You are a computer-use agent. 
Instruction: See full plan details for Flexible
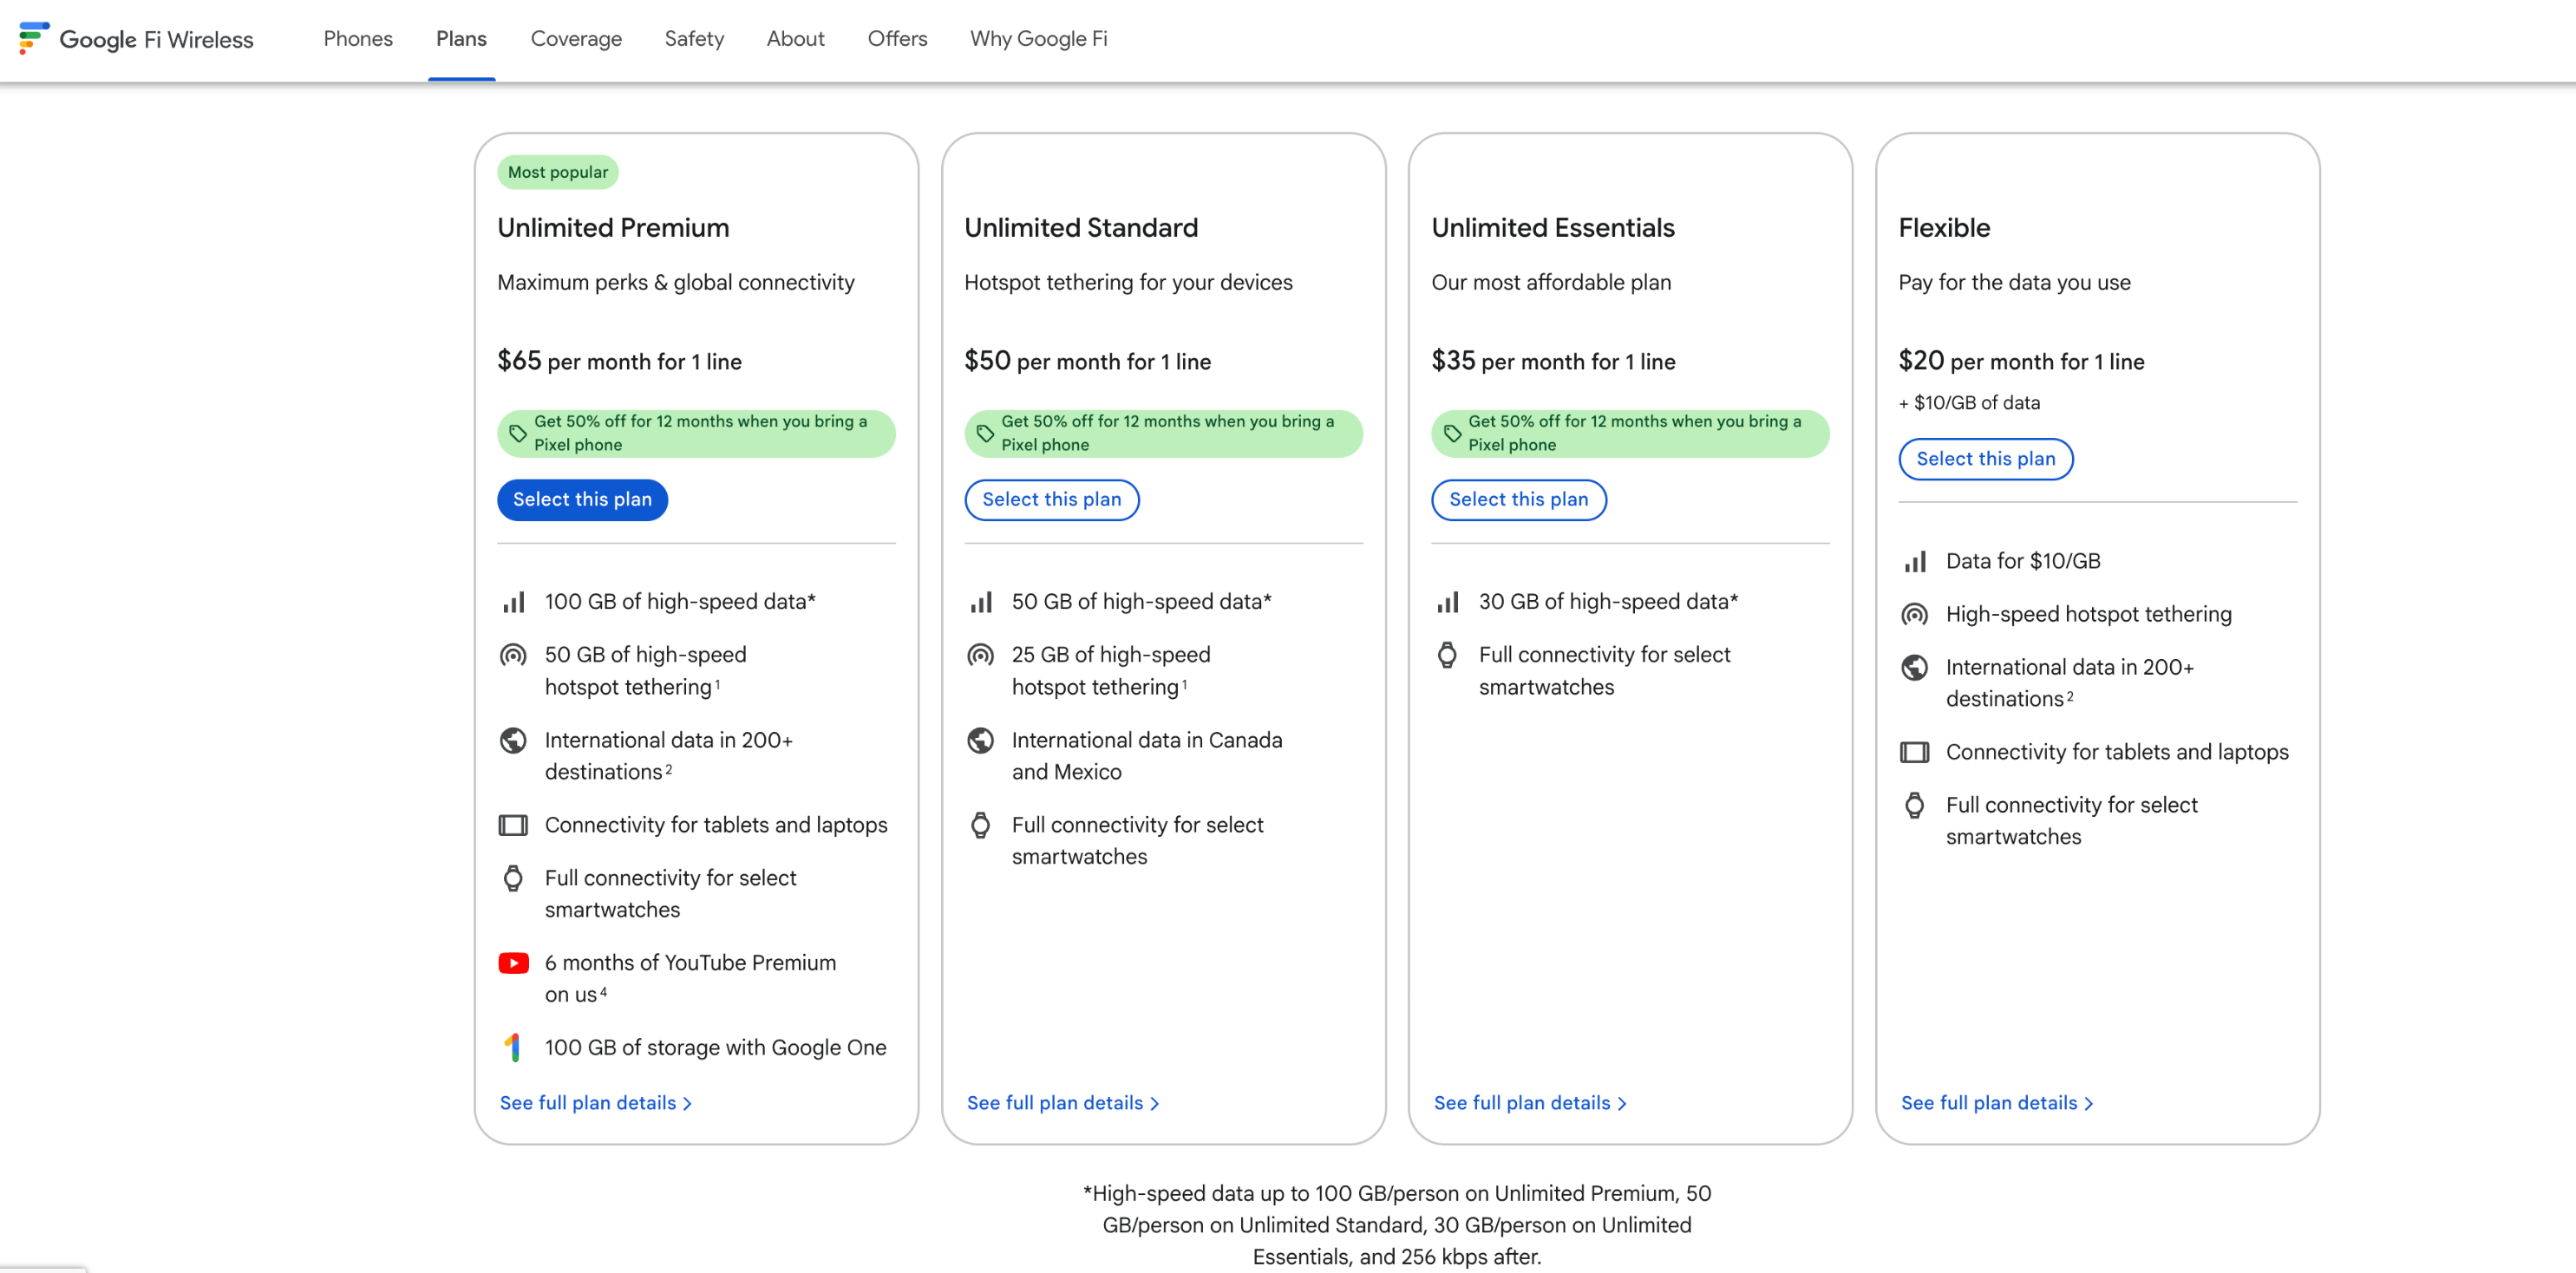pyautogui.click(x=1997, y=1102)
